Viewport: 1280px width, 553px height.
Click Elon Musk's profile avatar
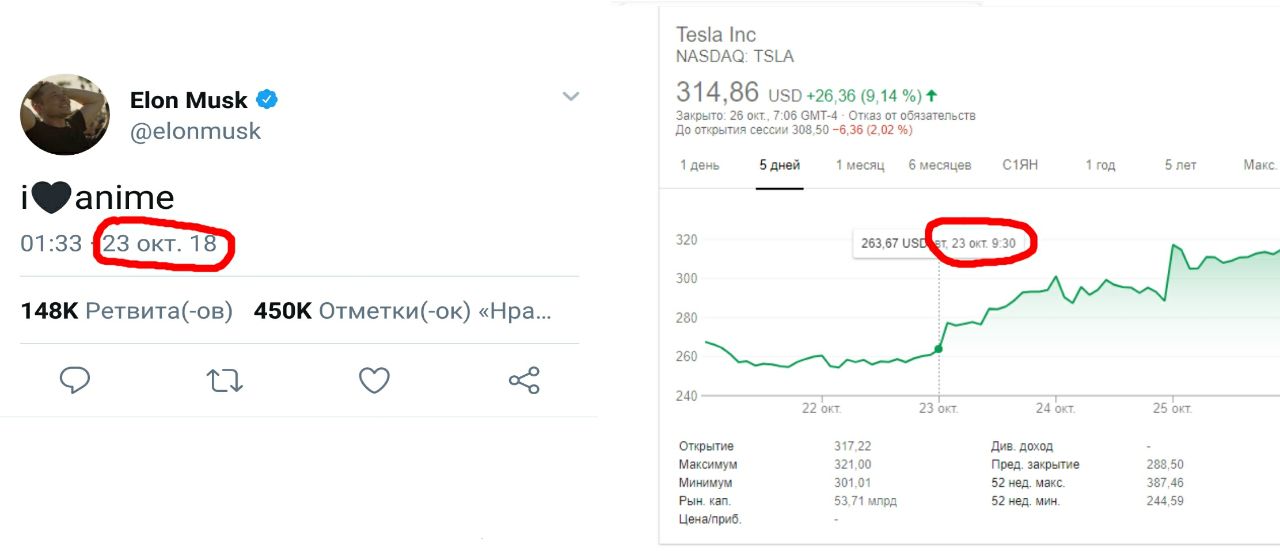pos(65,114)
